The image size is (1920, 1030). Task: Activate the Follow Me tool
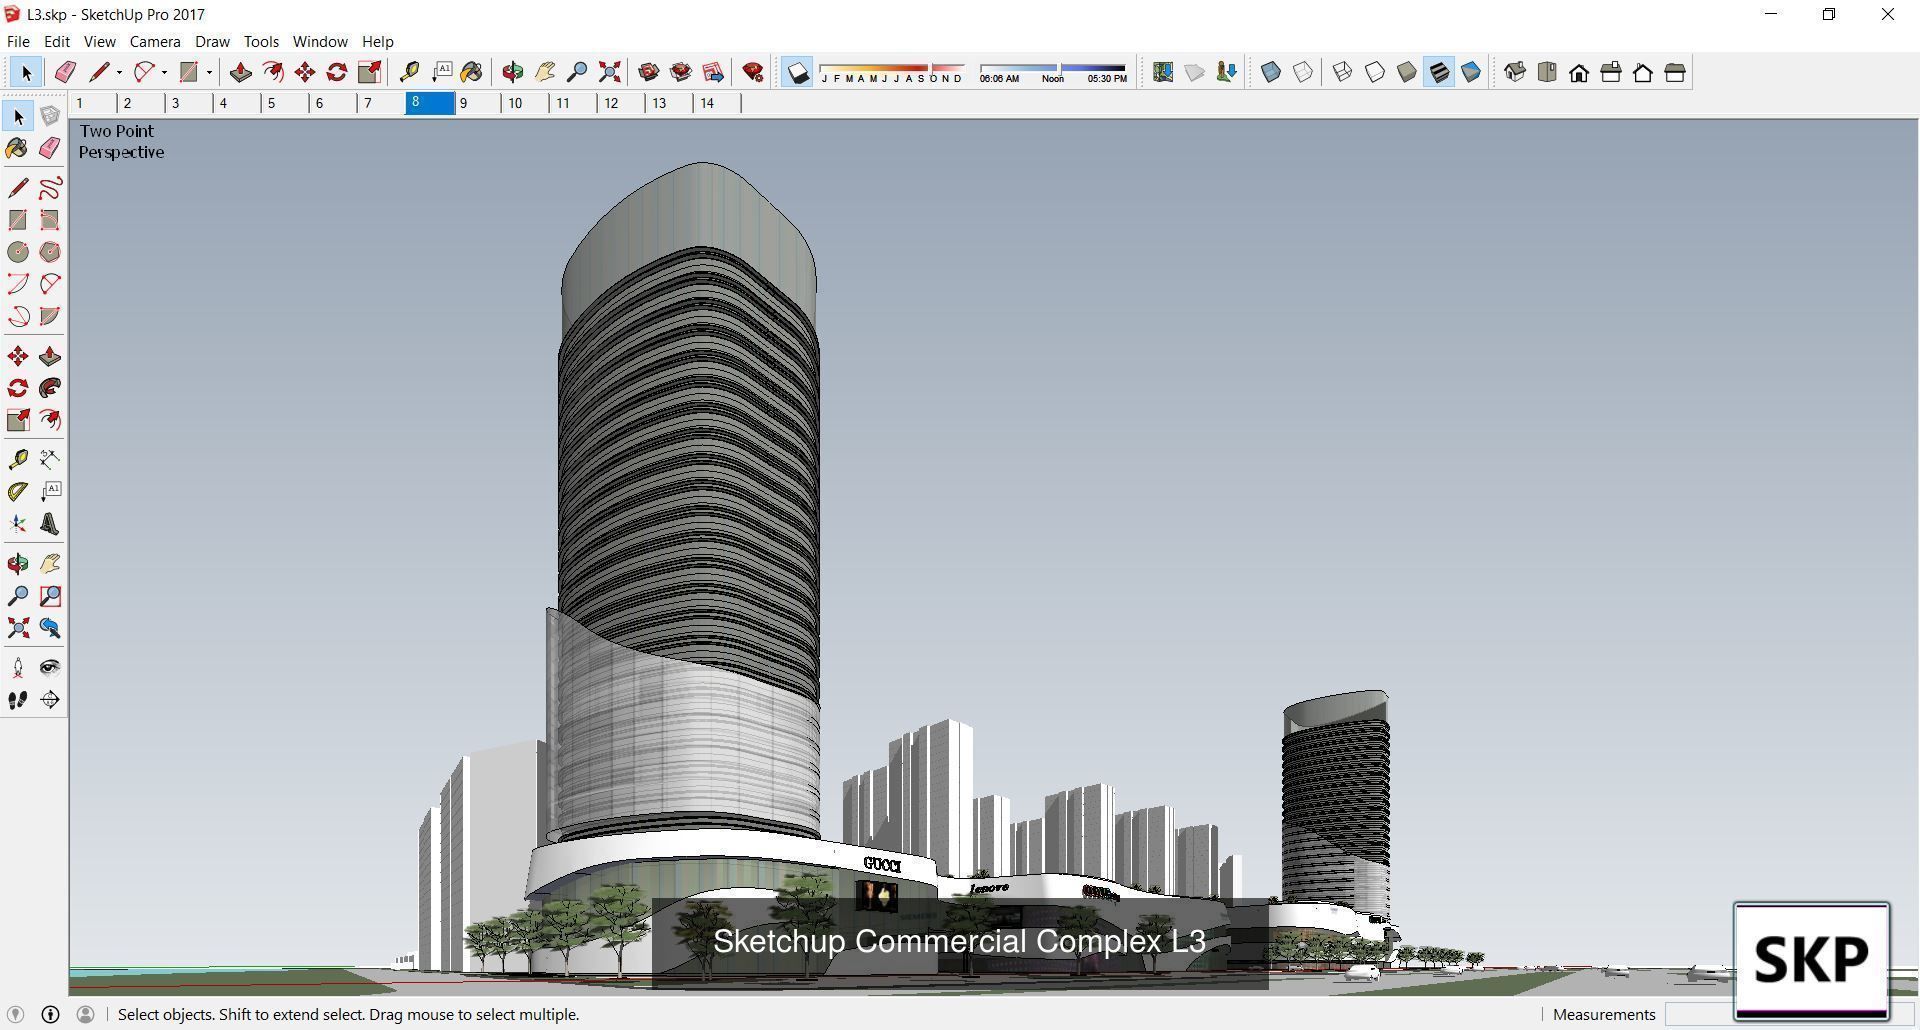pos(50,388)
